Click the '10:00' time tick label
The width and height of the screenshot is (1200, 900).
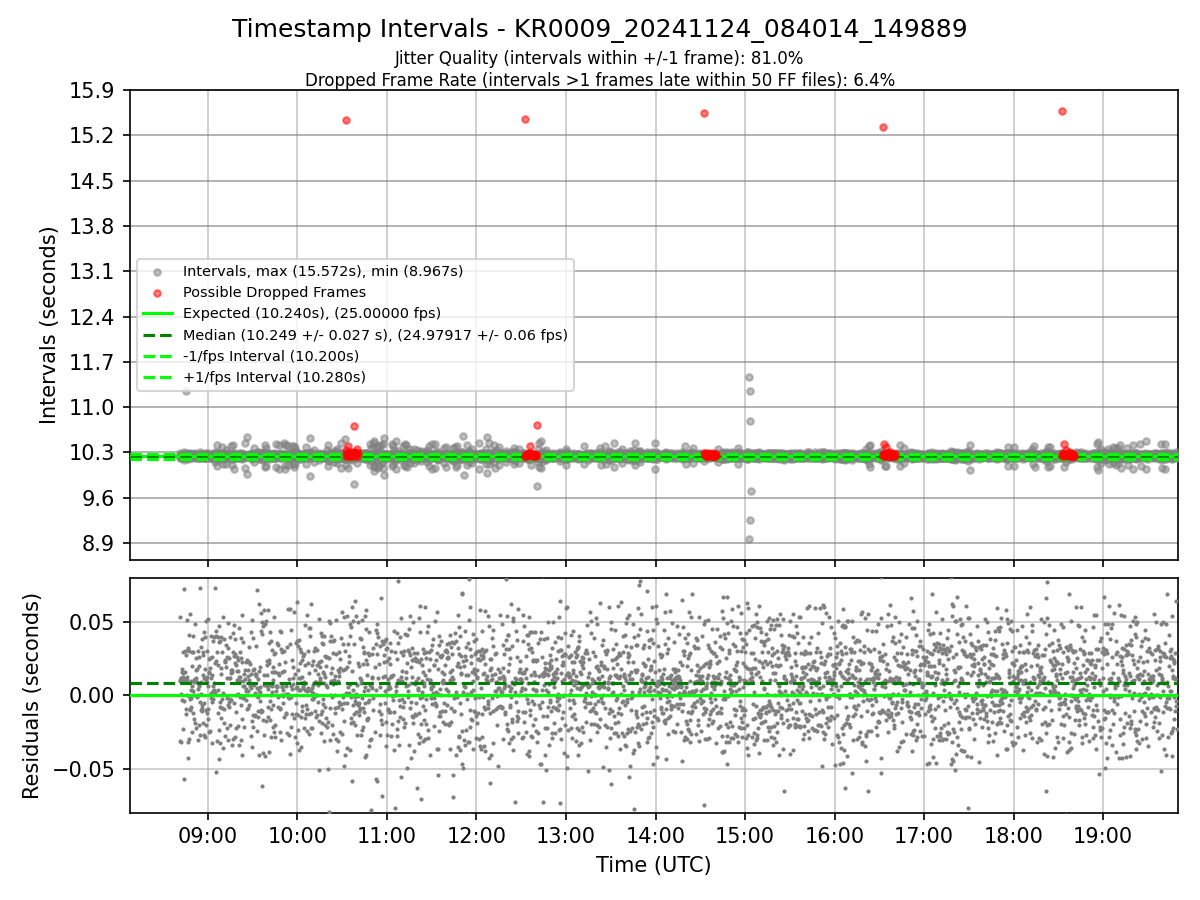(x=297, y=836)
